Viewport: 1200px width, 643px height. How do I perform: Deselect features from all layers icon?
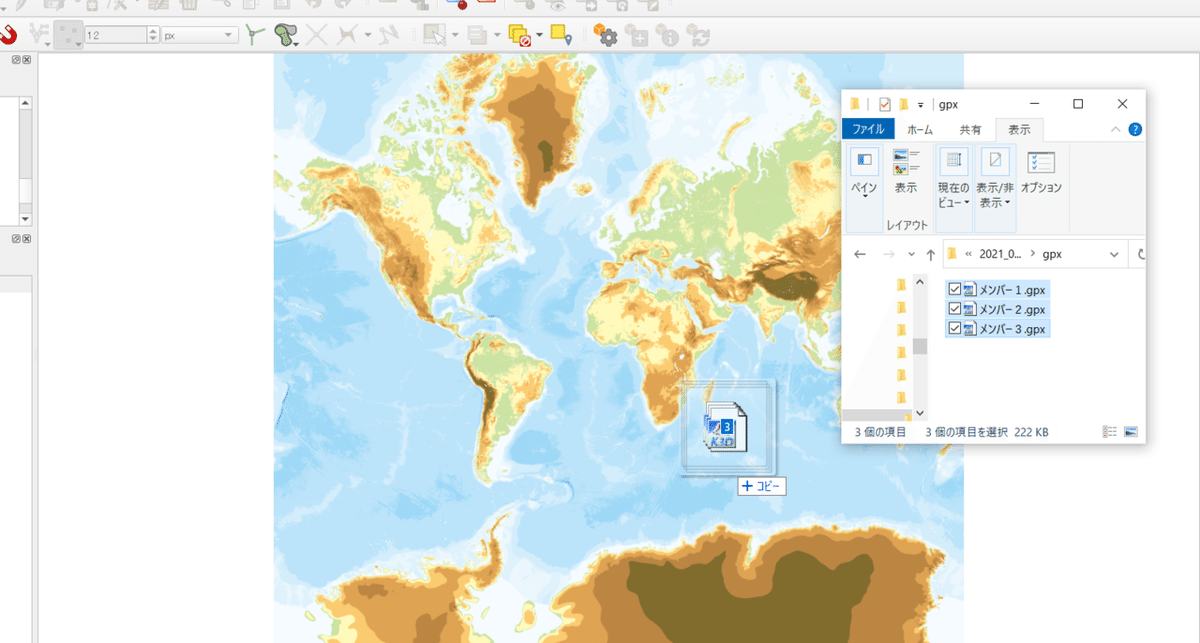pyautogui.click(x=519, y=35)
